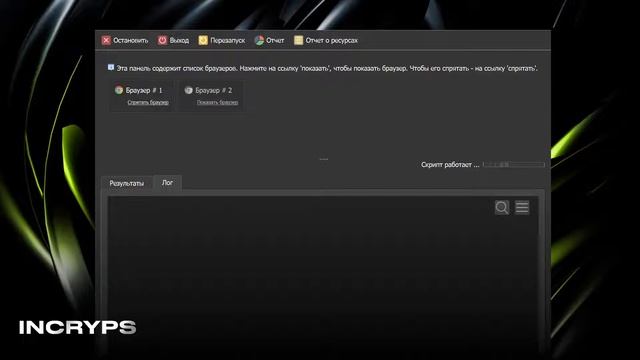Screen dimensions: 640x360
Task: Click the Браузер # 2 gray icon
Action: point(188,90)
